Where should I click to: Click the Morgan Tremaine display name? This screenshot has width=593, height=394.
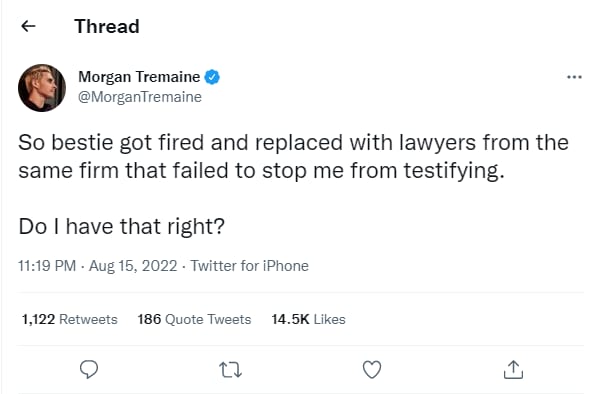[139, 77]
